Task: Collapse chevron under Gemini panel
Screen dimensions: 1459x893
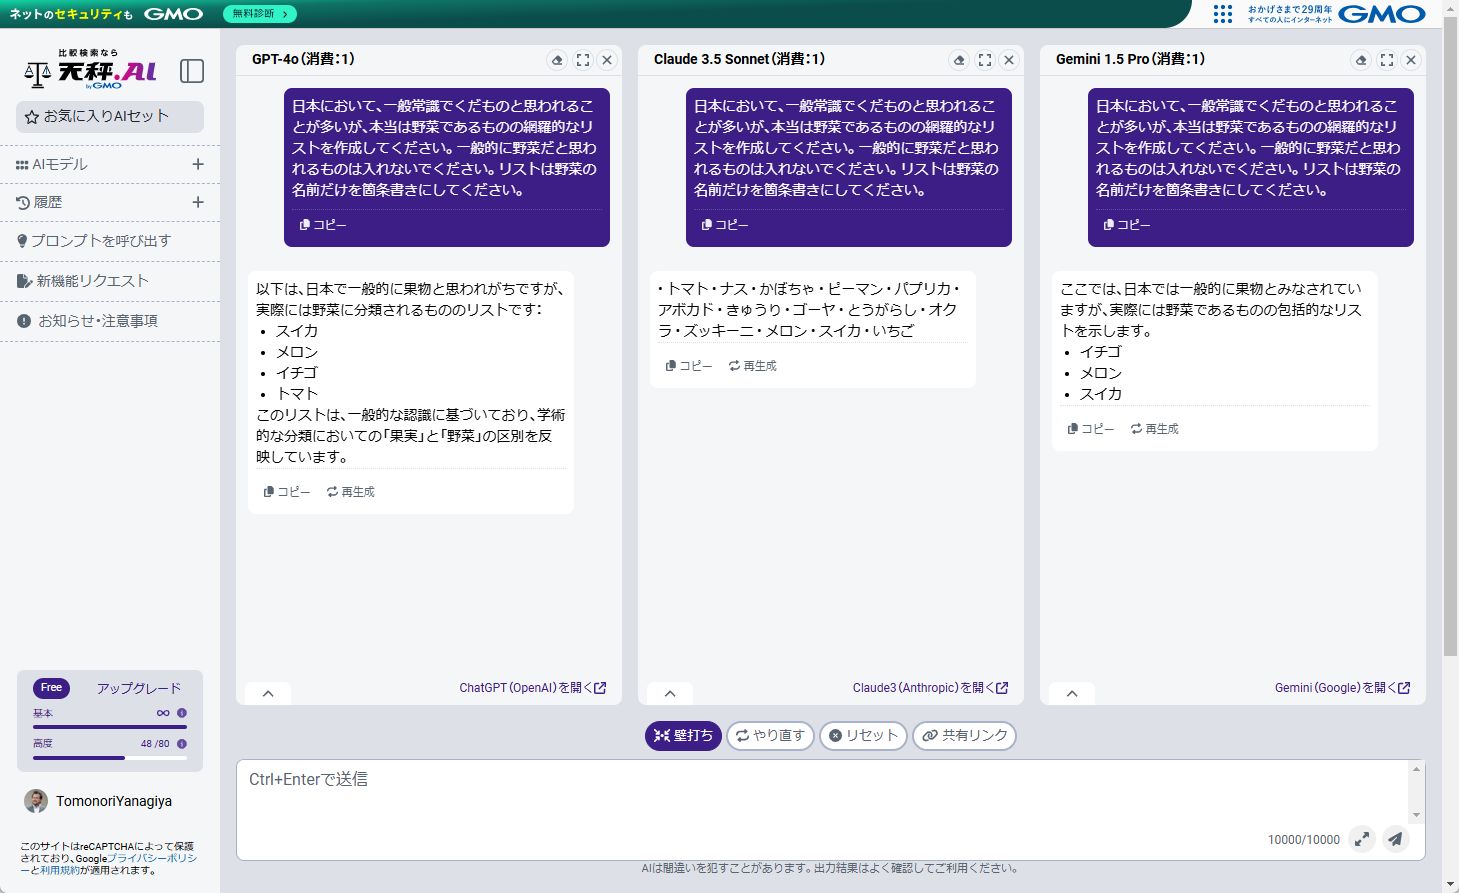Action: (1072, 694)
